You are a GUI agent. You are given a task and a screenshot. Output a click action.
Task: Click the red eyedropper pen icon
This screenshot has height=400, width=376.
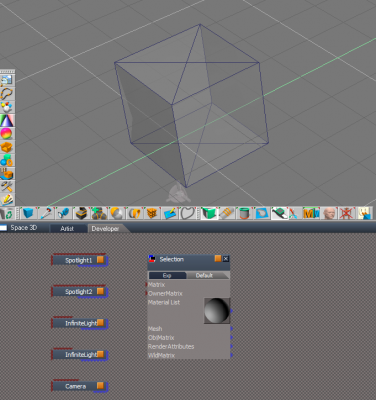46,213
